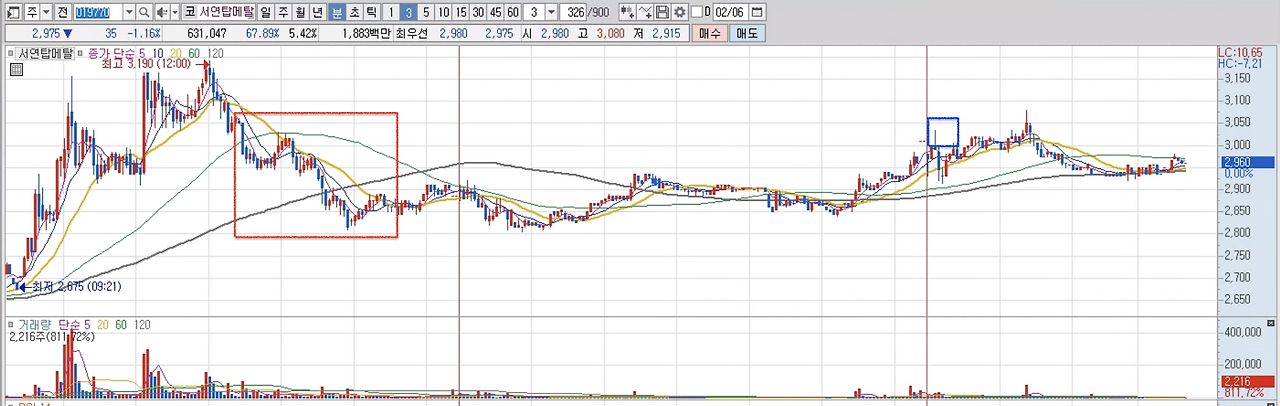Click the window layout icon at toolbar start

(x=14, y=12)
